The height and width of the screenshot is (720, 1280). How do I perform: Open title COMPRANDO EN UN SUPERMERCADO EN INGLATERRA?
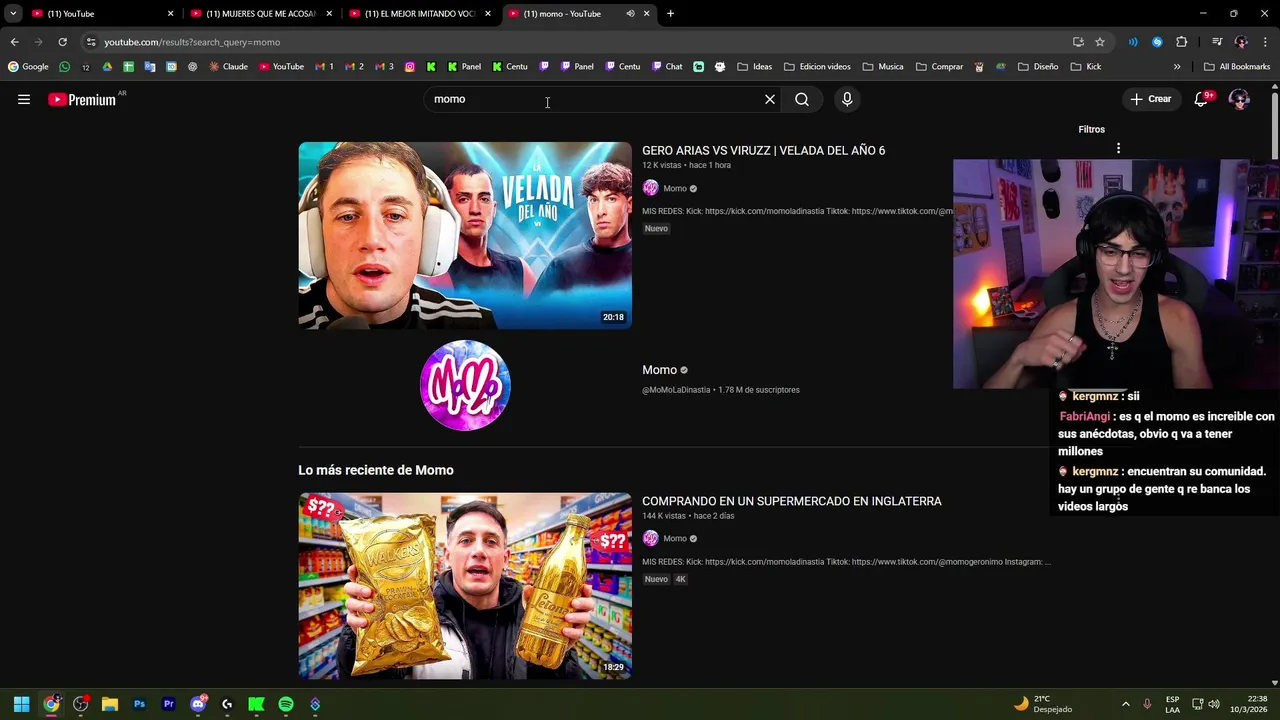point(791,501)
